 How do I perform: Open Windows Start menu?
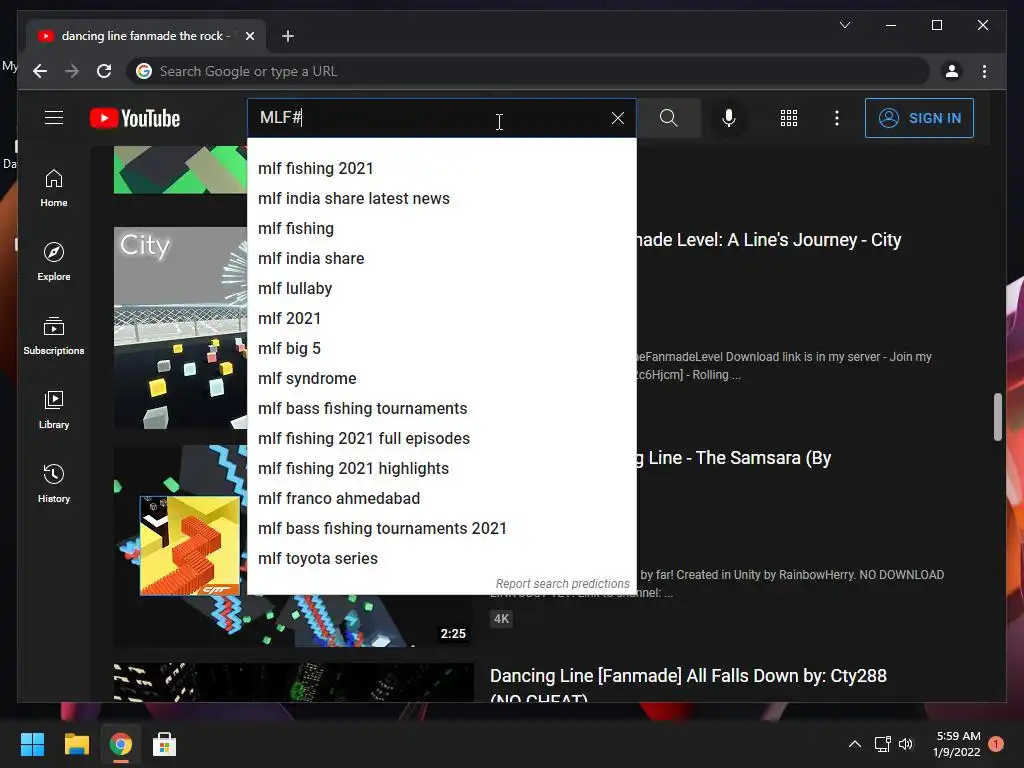pos(32,744)
